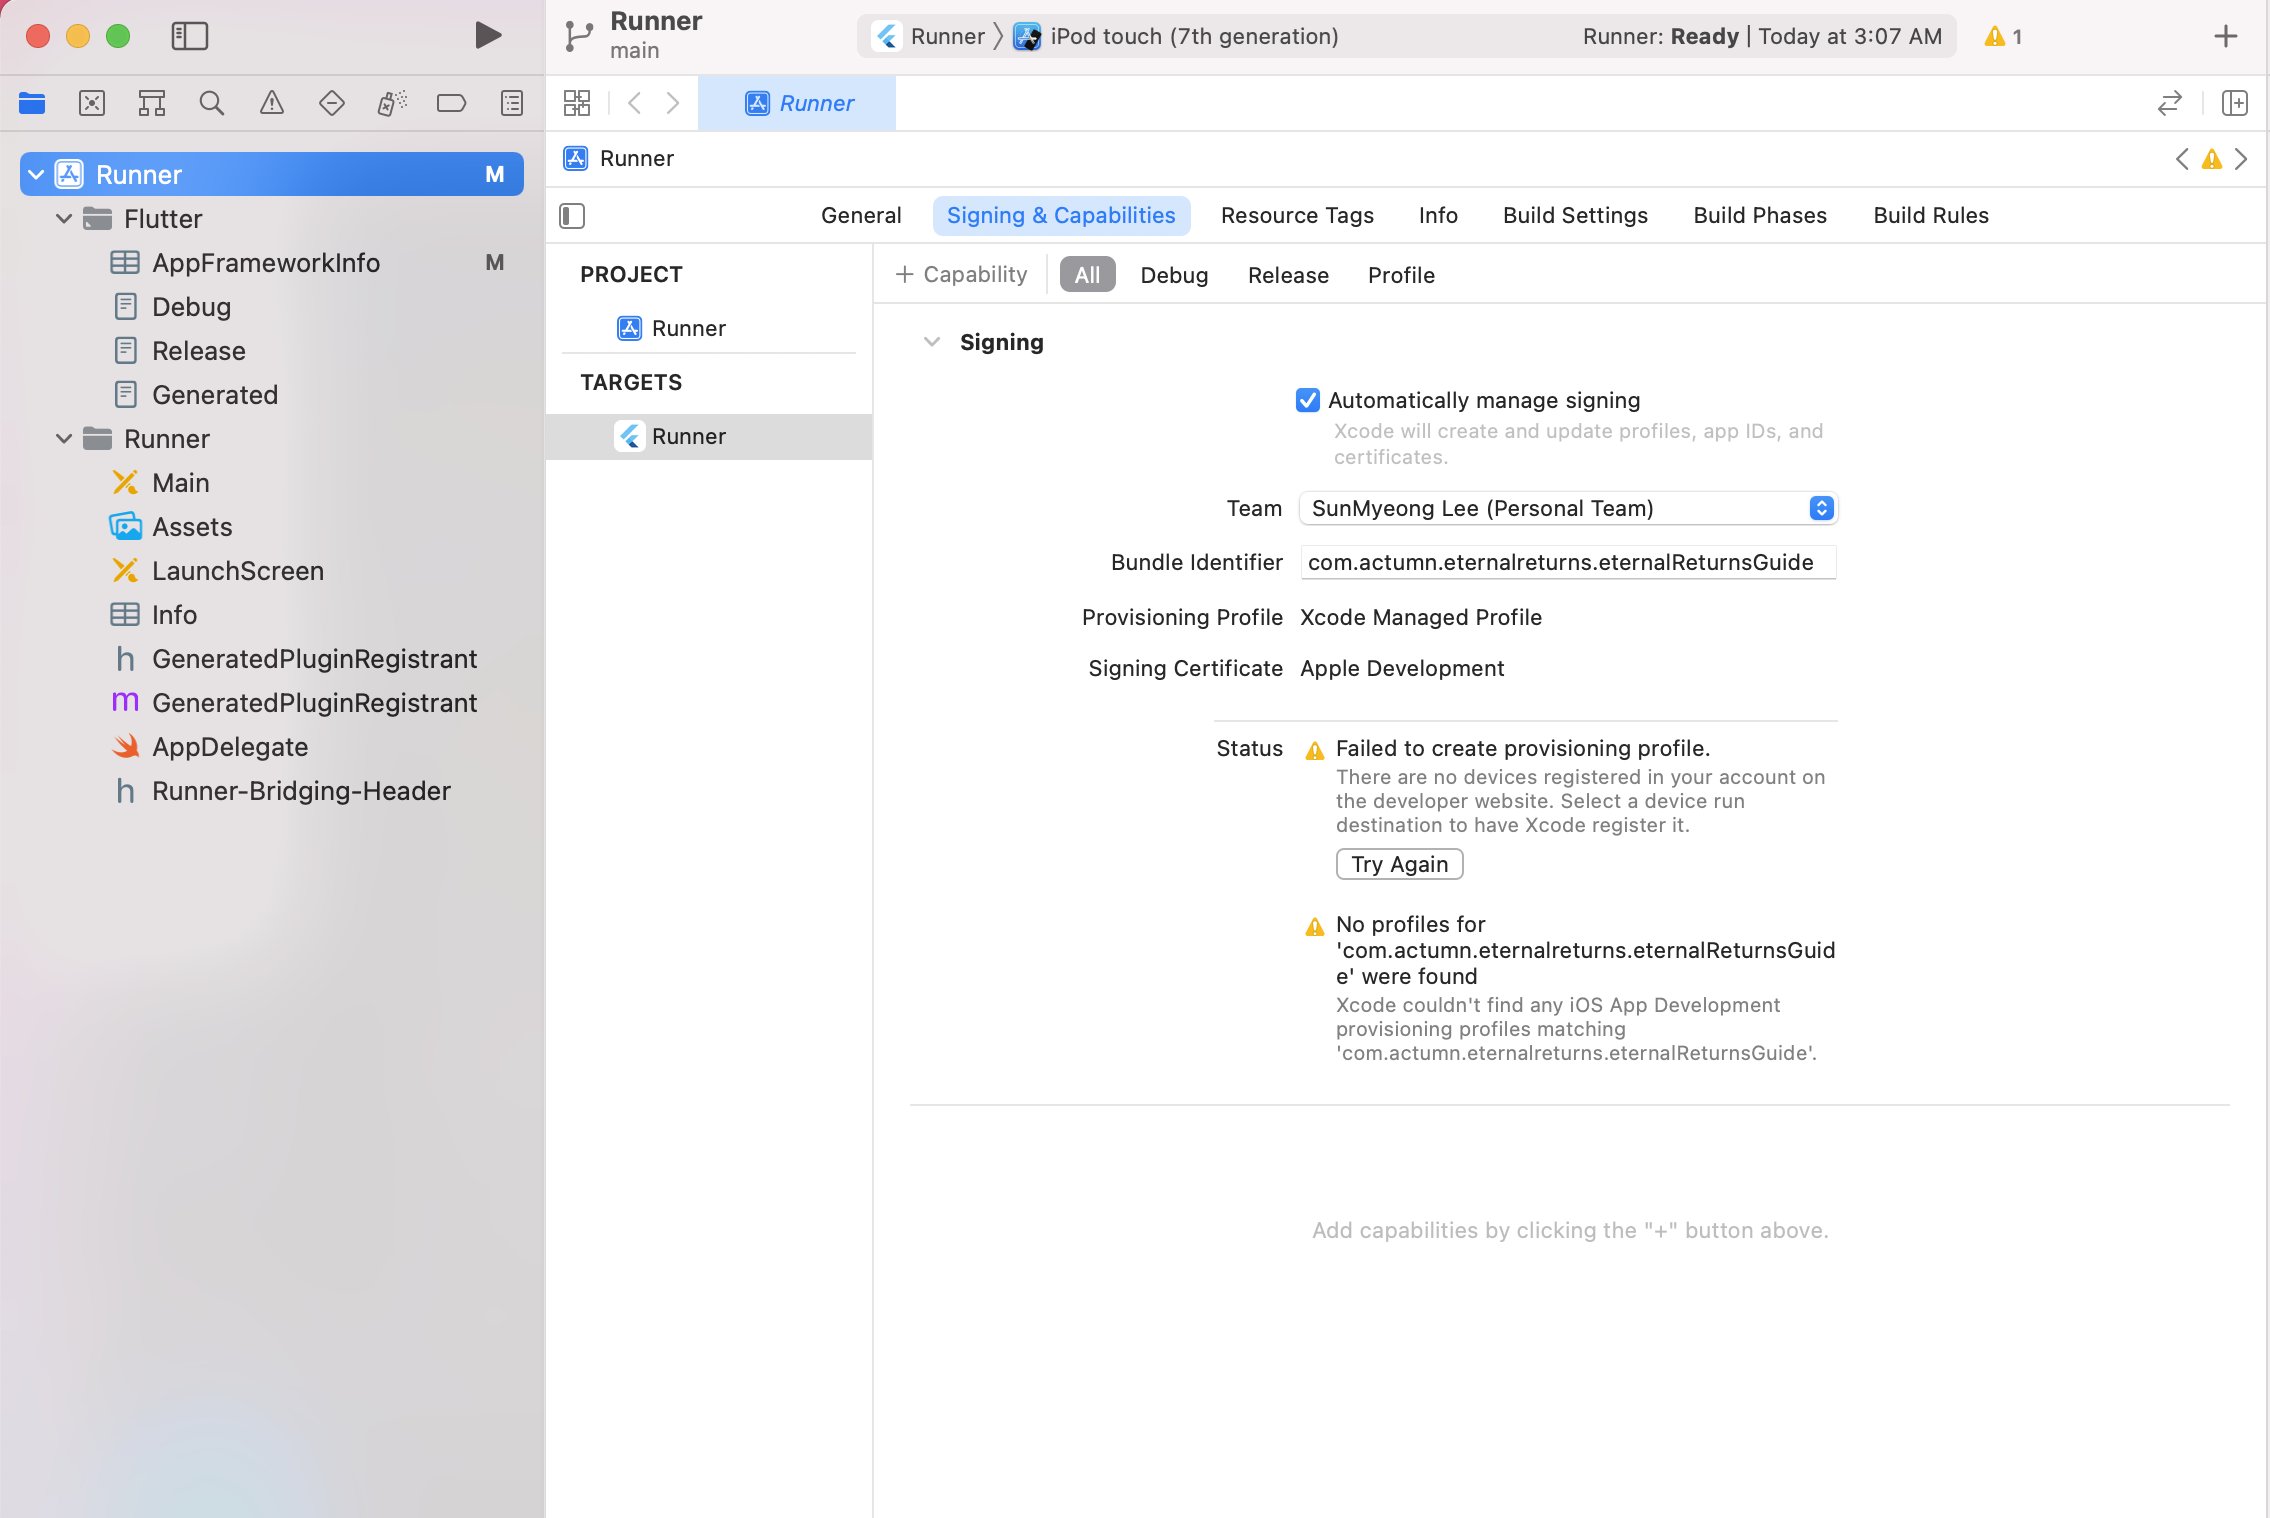
Task: Click the add Capability button
Action: (961, 275)
